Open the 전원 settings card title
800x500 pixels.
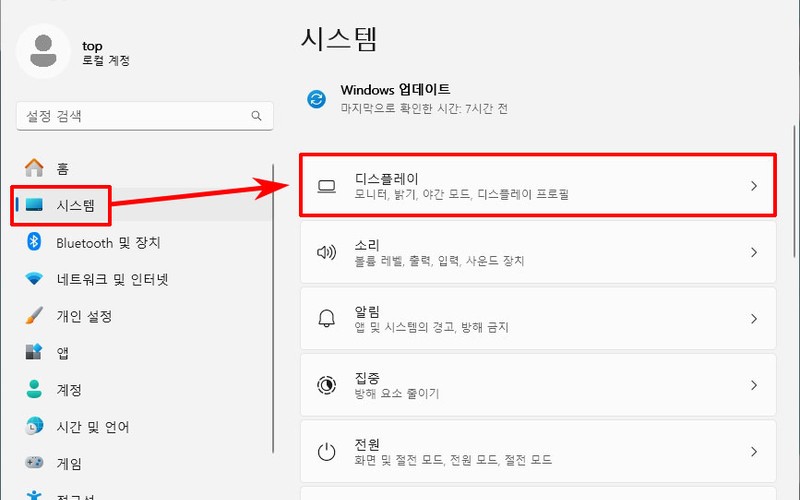pyautogui.click(x=367, y=444)
